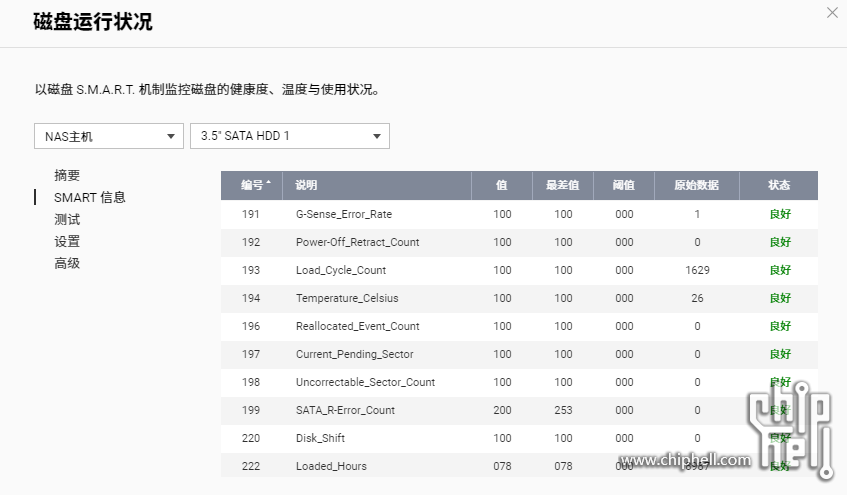
Task: Open the 高级 section
Action: [x=67, y=263]
